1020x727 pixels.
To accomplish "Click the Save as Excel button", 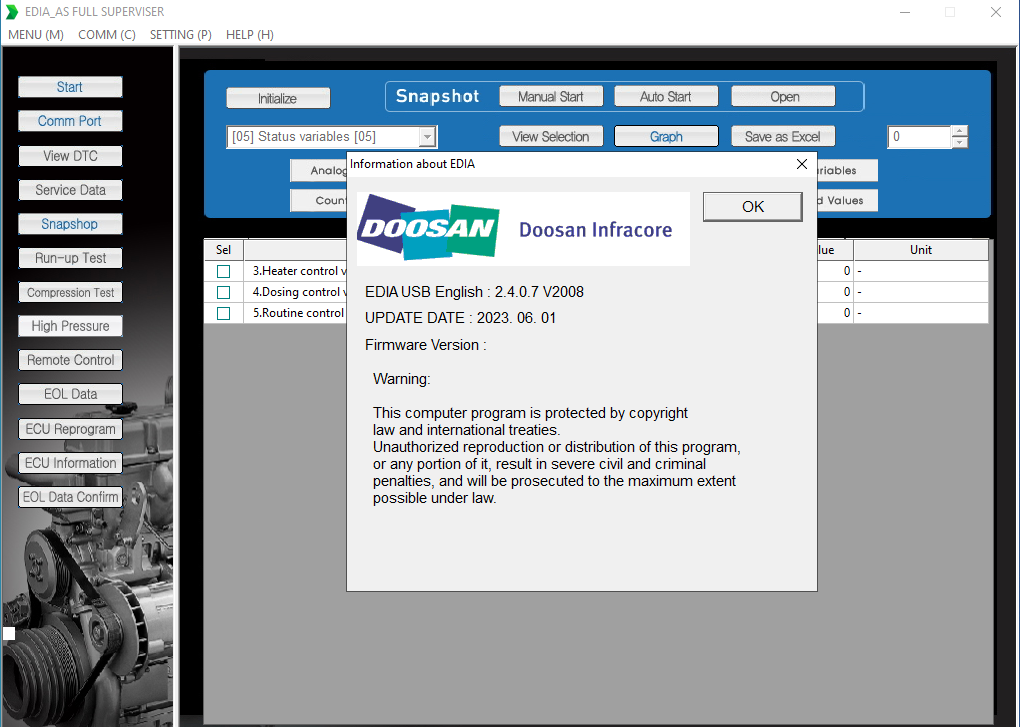I will point(783,137).
